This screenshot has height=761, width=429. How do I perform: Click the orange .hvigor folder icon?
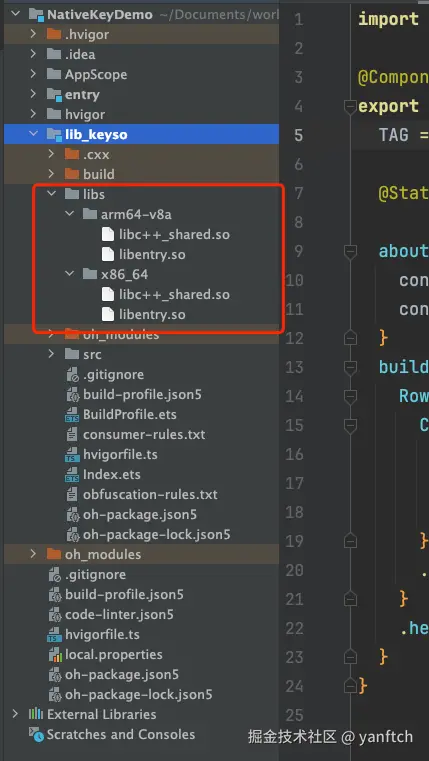(x=54, y=34)
